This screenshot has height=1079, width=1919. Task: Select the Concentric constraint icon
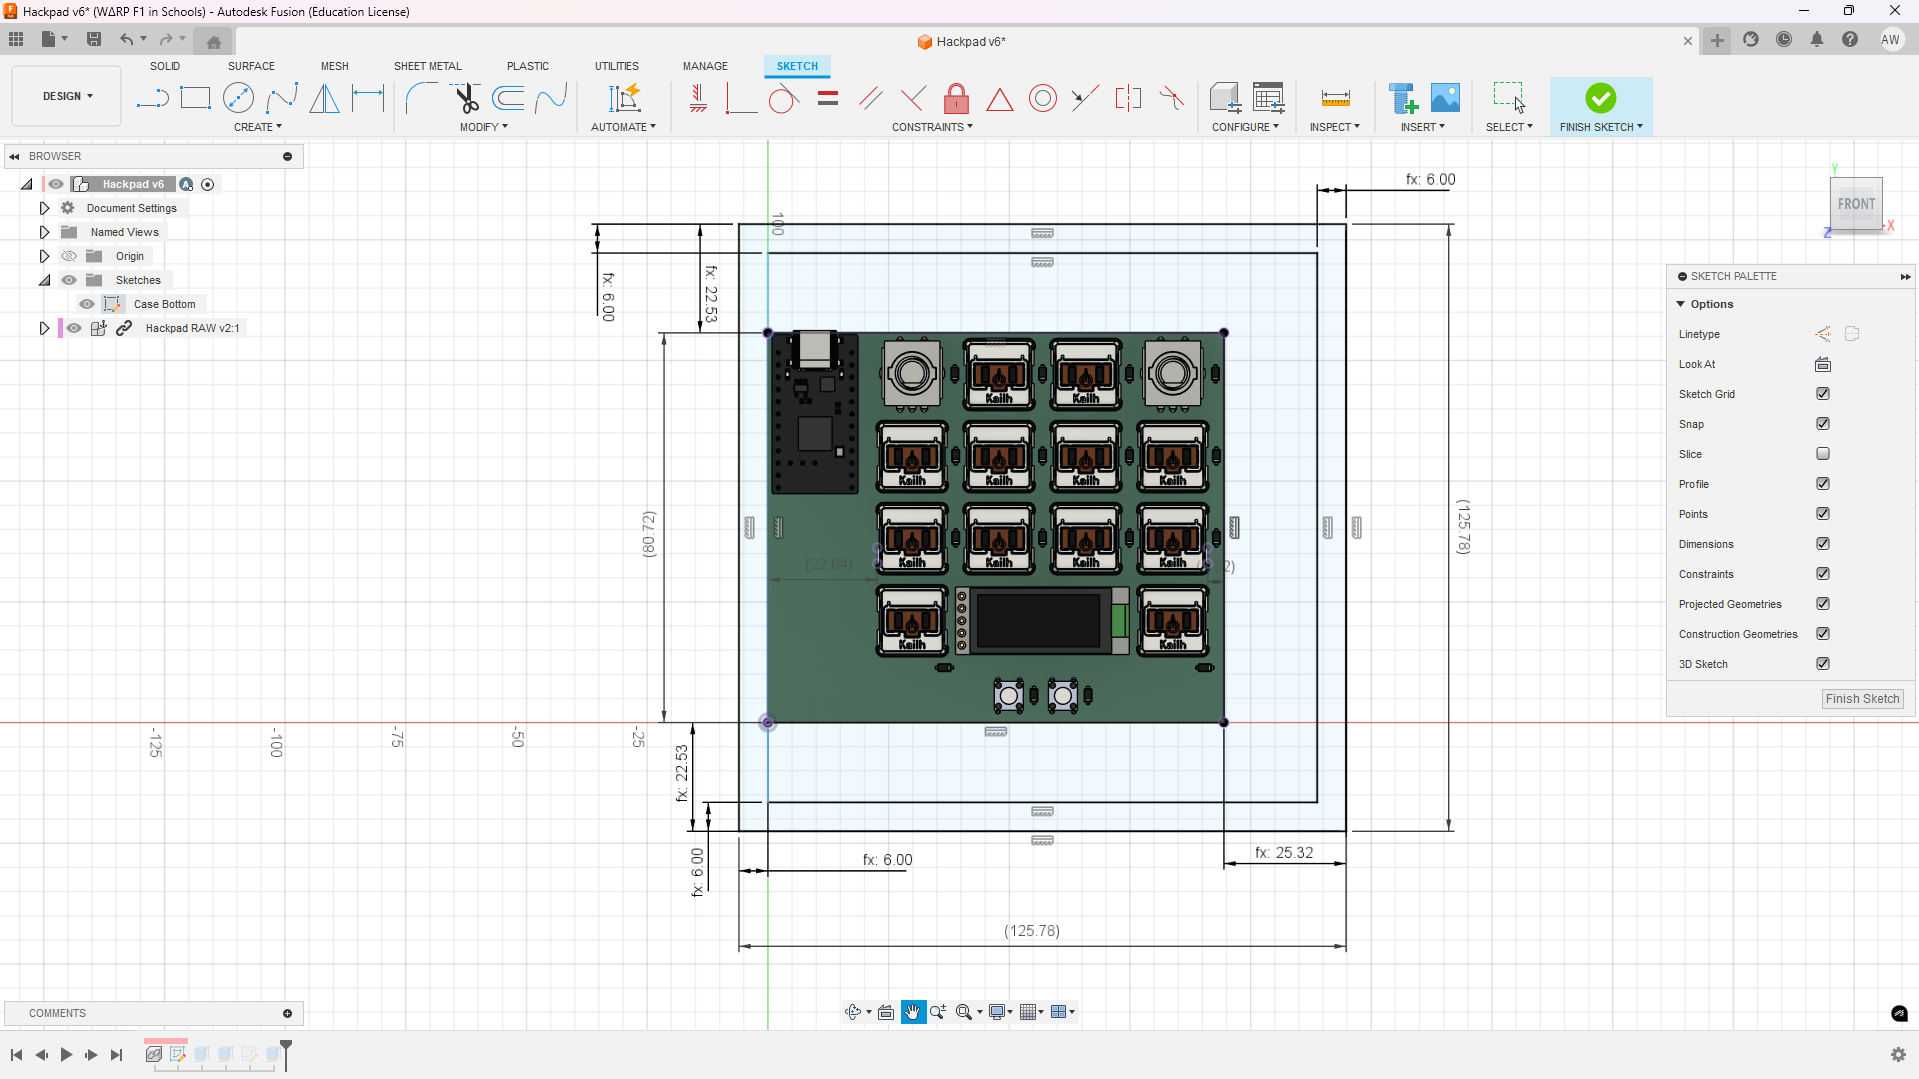click(x=1042, y=98)
